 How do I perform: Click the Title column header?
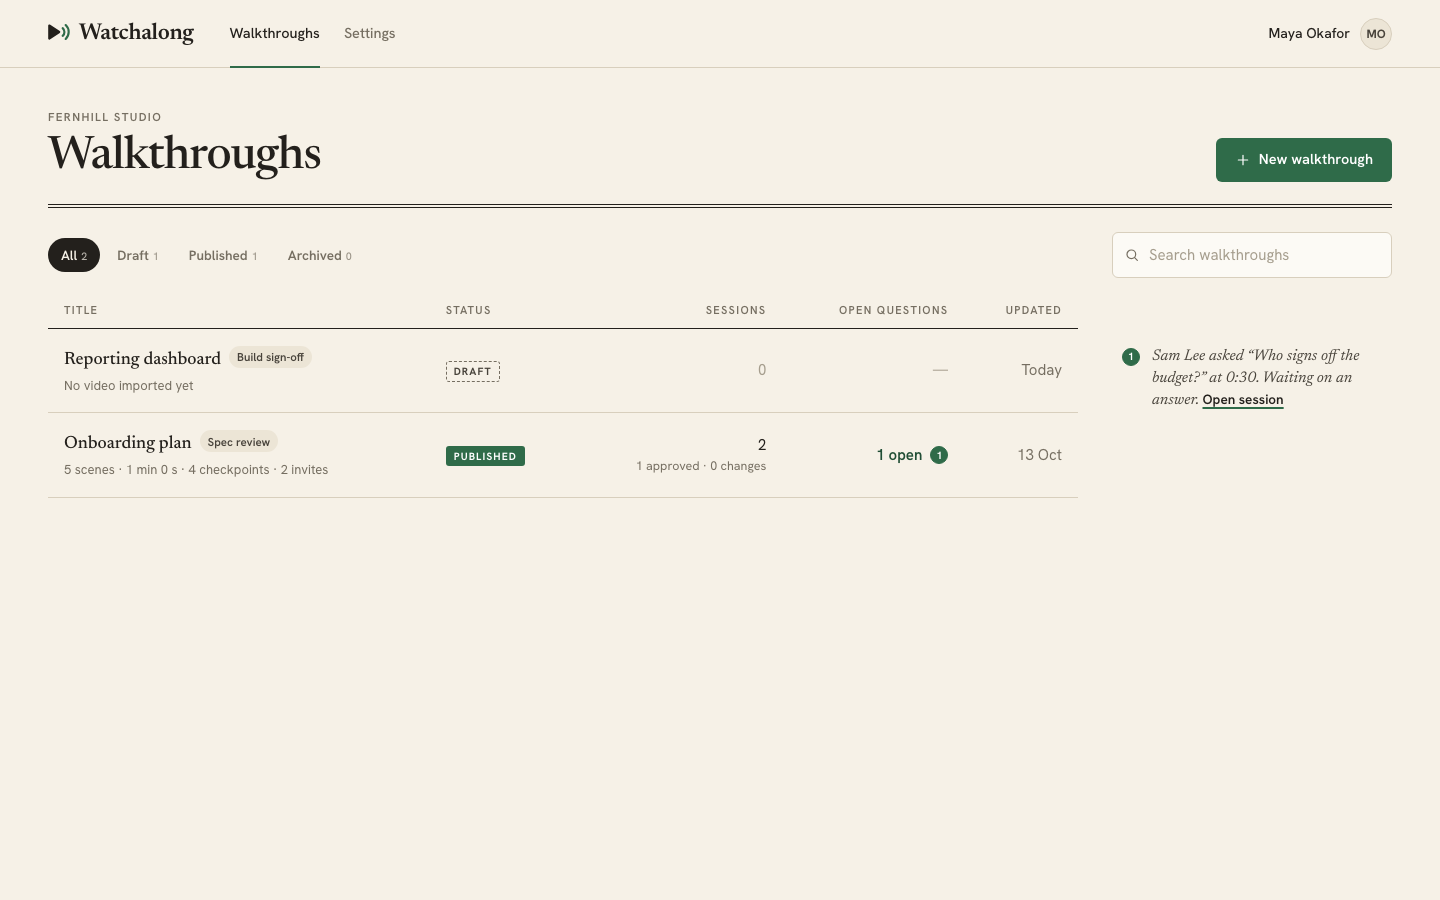[81, 310]
